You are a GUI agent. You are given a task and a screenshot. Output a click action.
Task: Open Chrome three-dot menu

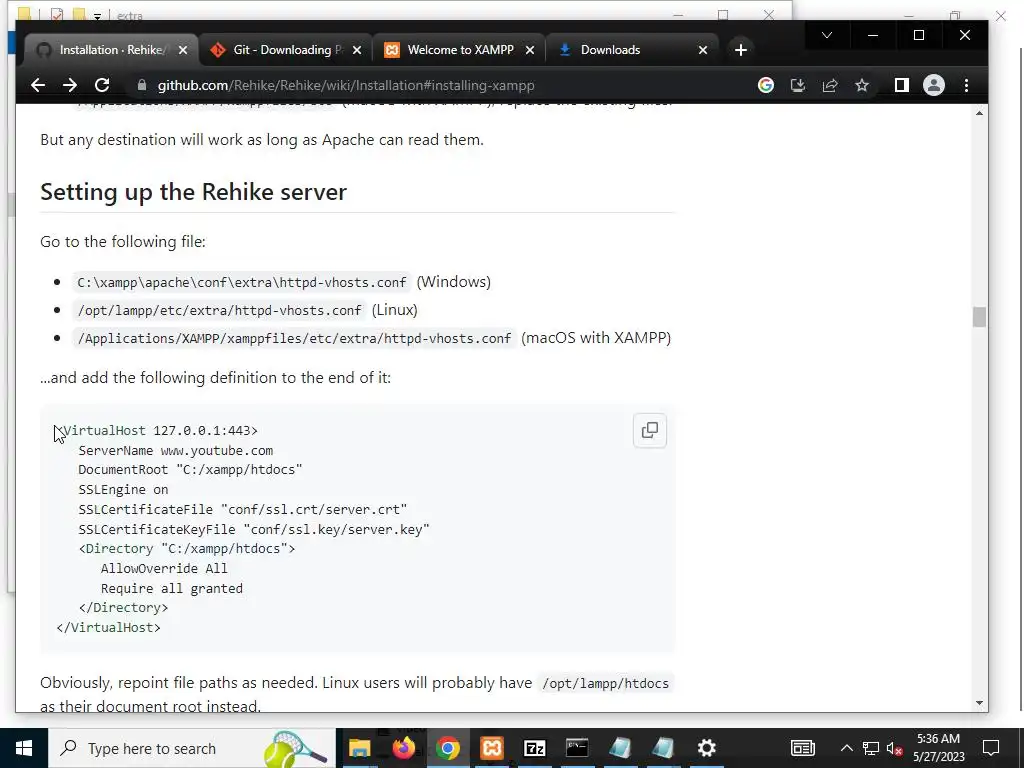tap(967, 86)
